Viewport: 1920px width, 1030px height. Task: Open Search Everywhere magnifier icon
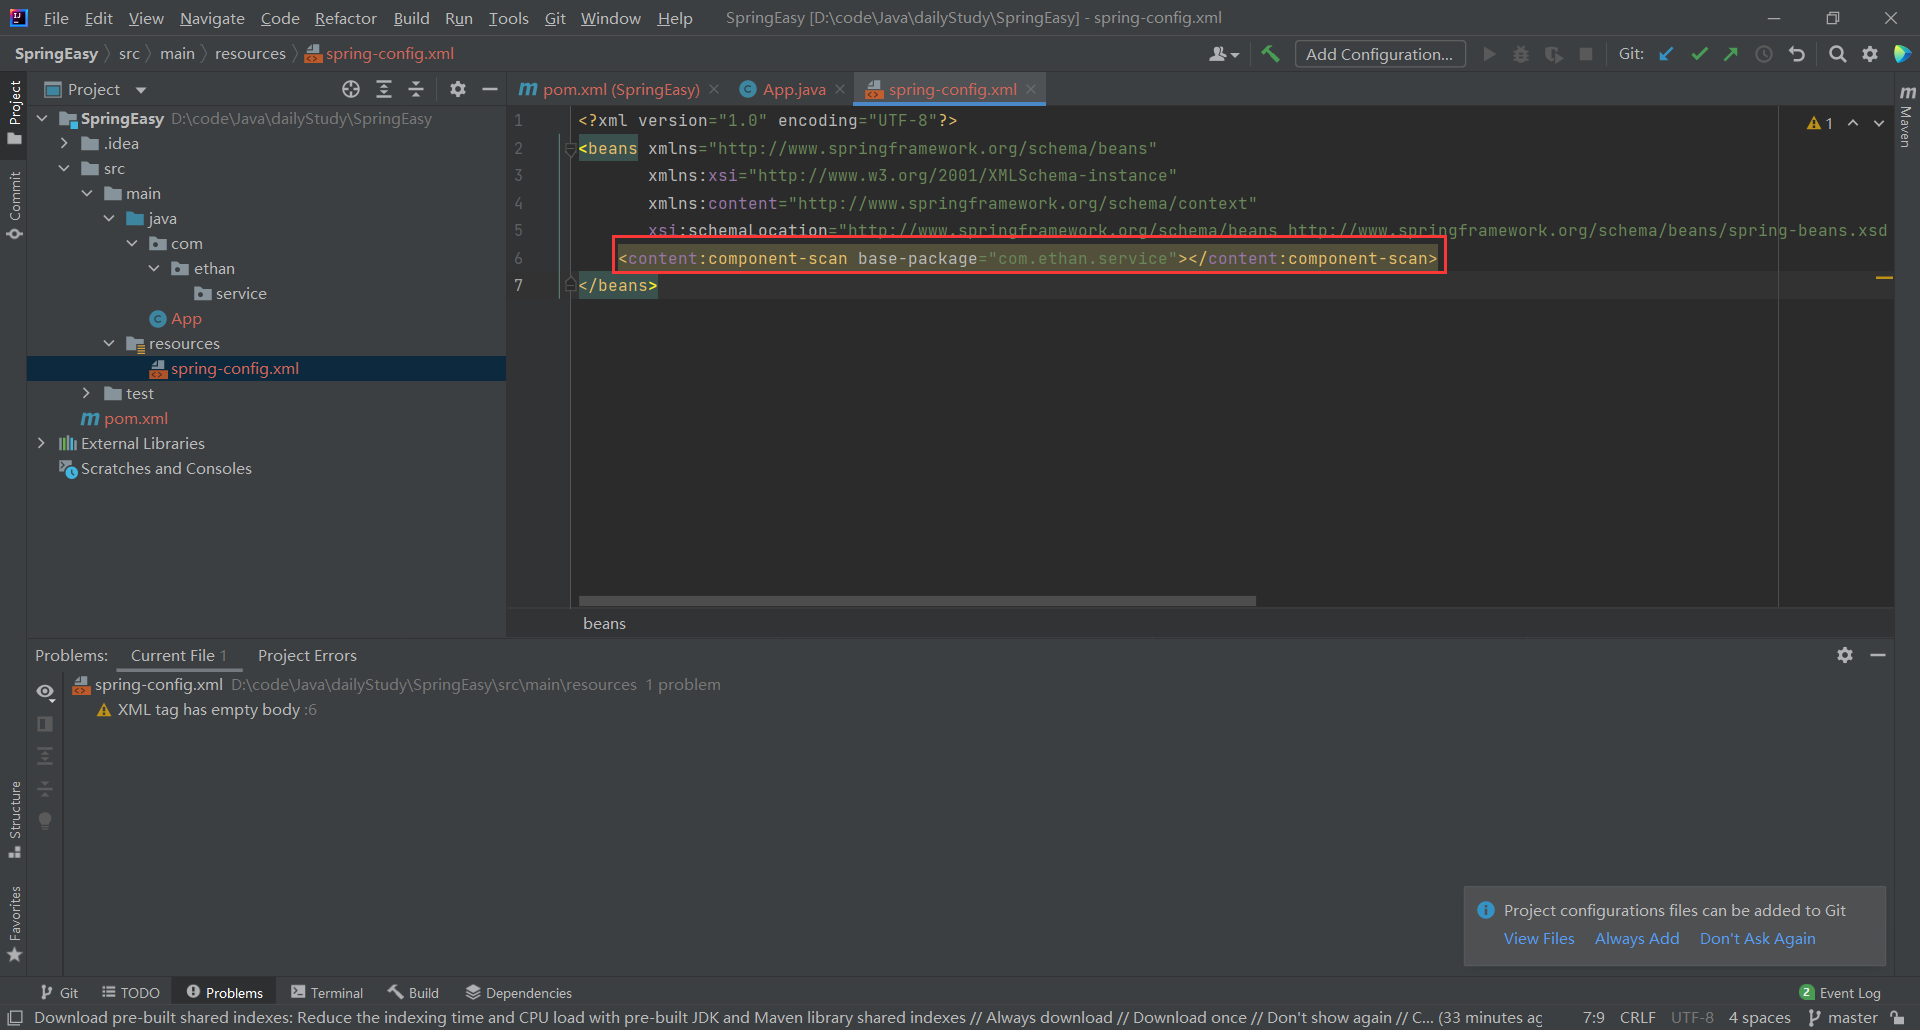click(x=1837, y=54)
